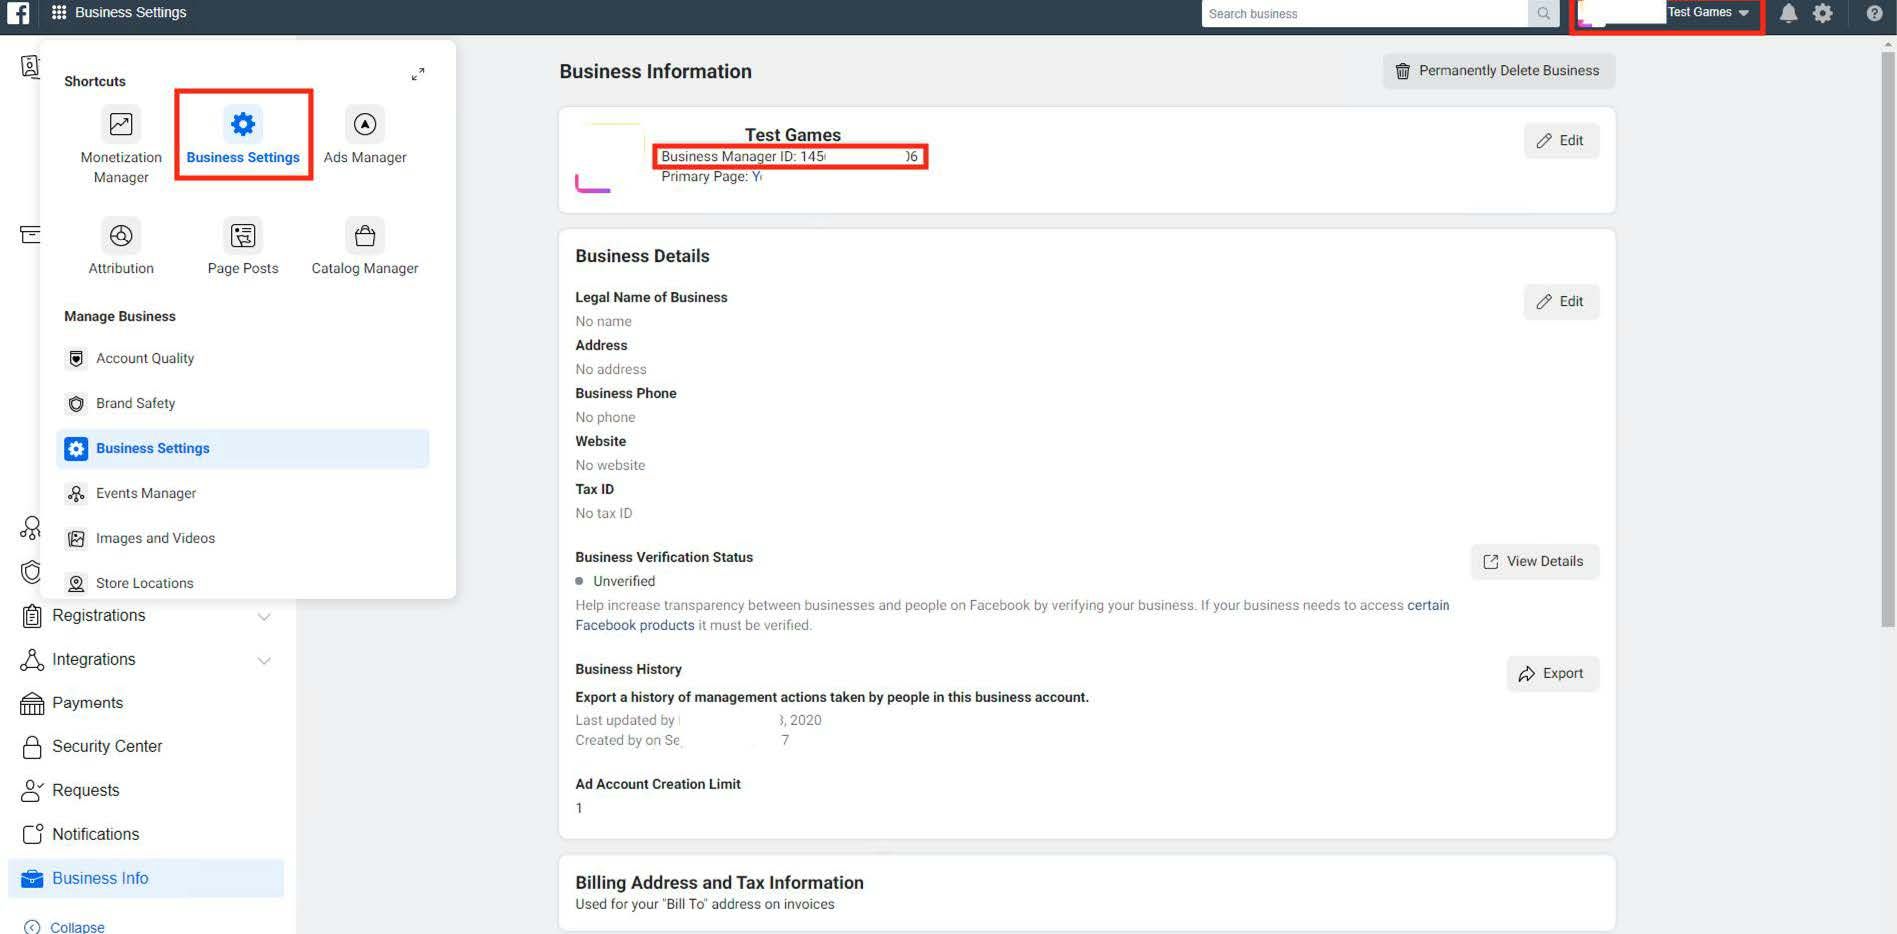Click the apps grid icon next to Facebook logo

pyautogui.click(x=57, y=12)
